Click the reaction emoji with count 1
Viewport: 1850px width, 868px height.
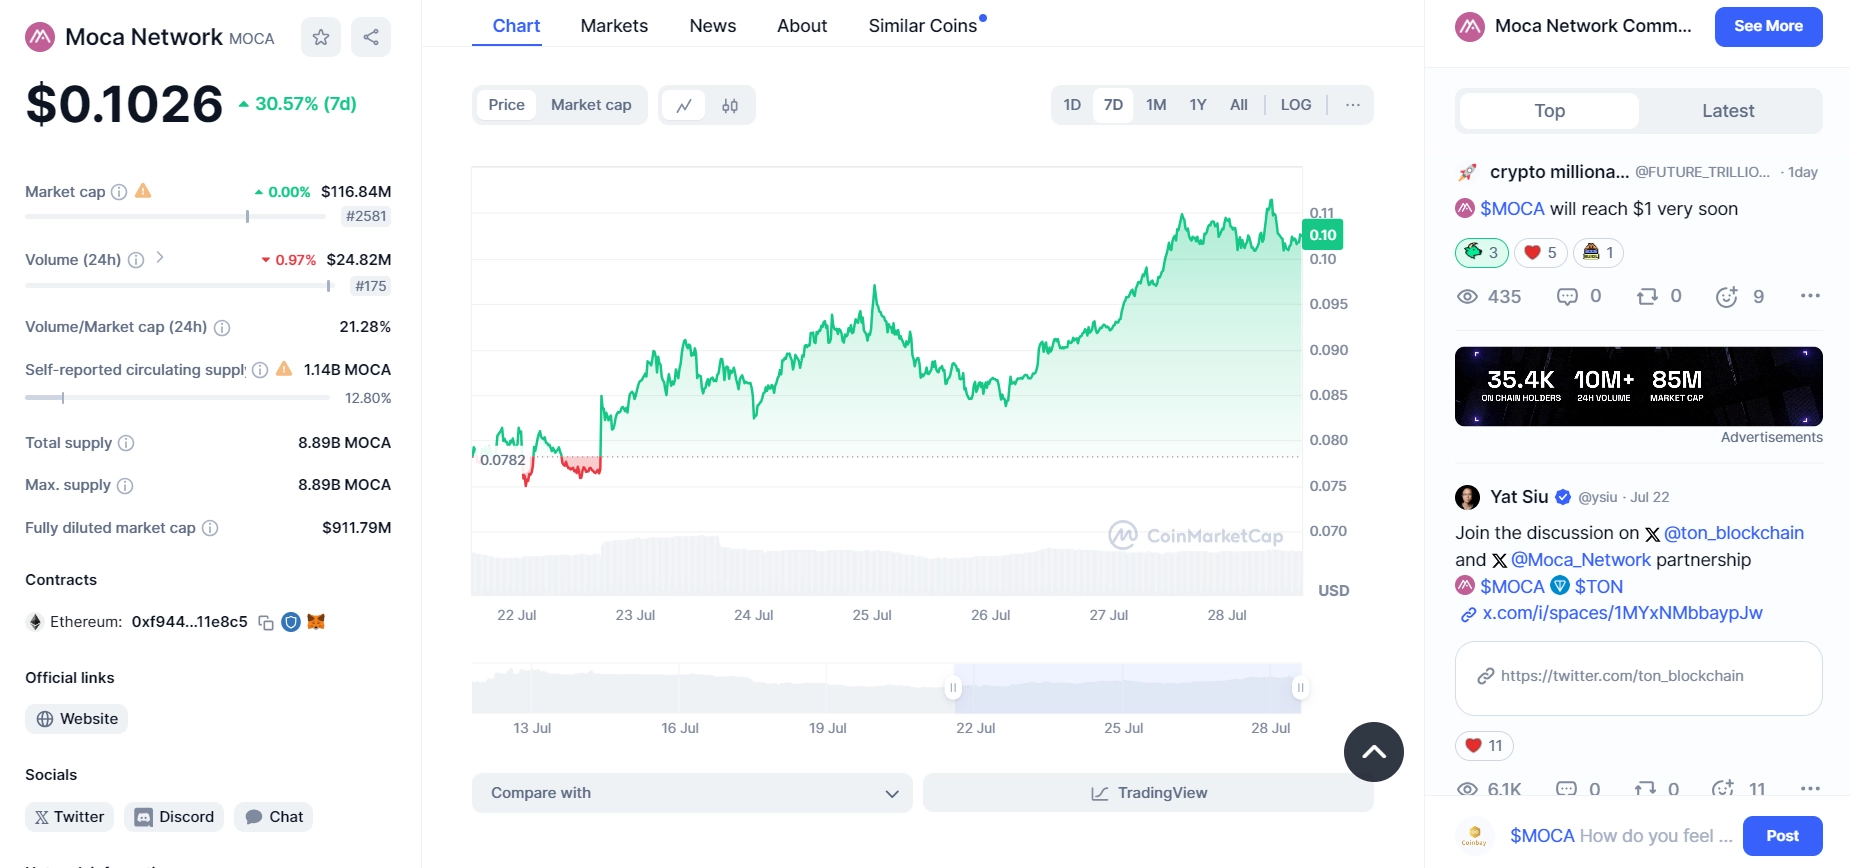pyautogui.click(x=1598, y=253)
